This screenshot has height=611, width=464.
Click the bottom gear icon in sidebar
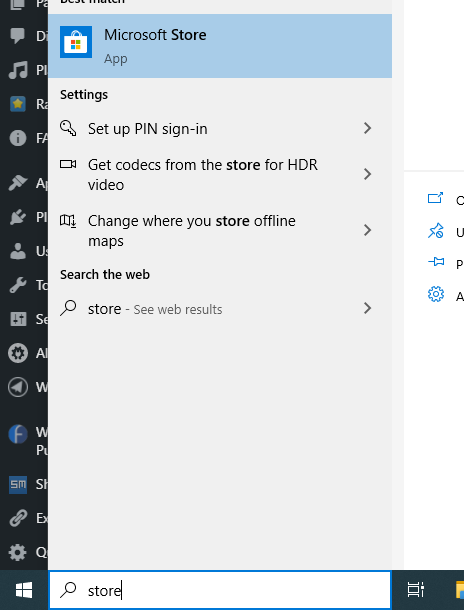(x=18, y=553)
